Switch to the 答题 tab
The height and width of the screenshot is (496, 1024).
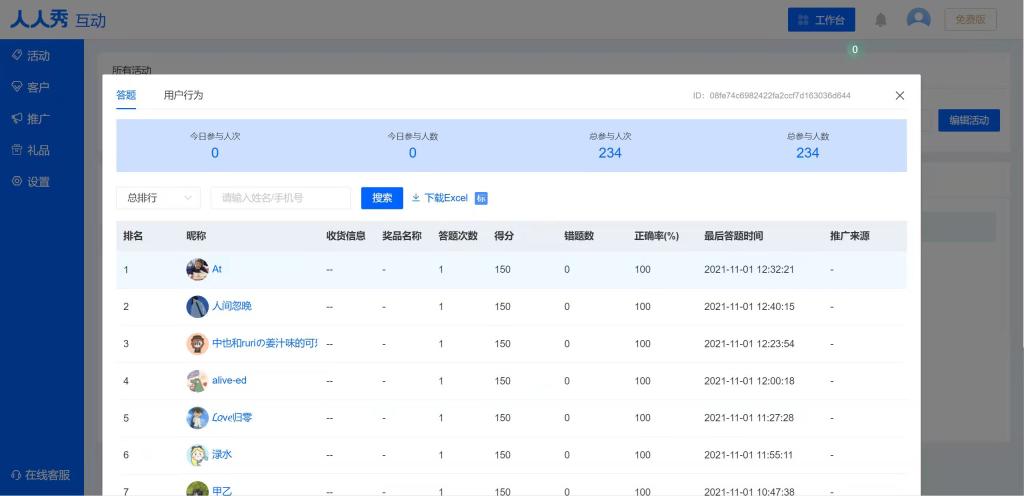pyautogui.click(x=126, y=95)
